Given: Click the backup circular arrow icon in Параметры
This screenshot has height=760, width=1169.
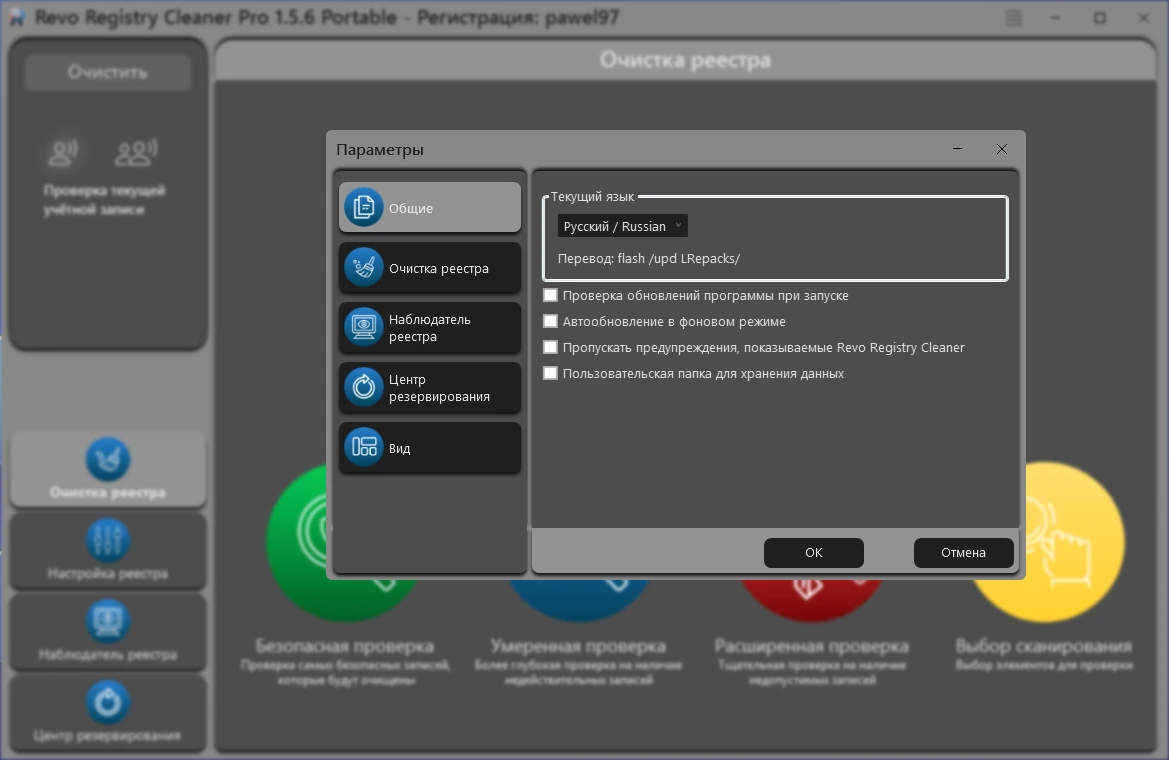Looking at the screenshot, I should [364, 386].
